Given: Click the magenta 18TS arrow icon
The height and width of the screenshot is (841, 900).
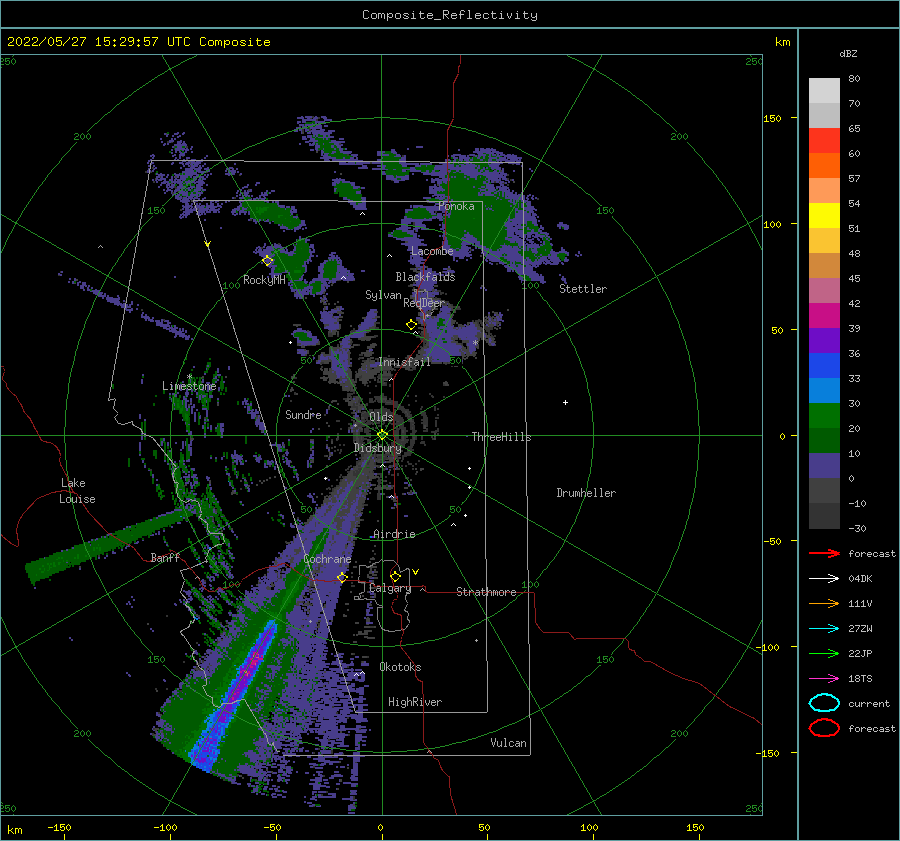Looking at the screenshot, I should (824, 679).
